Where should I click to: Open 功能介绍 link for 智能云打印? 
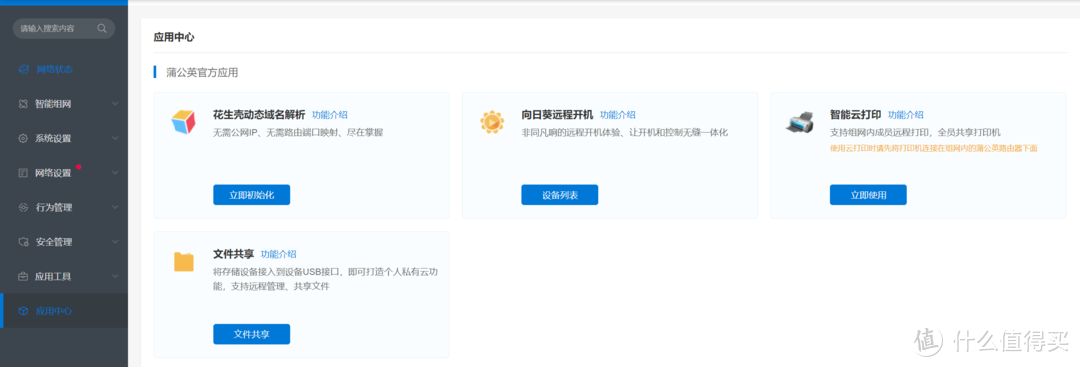click(906, 115)
